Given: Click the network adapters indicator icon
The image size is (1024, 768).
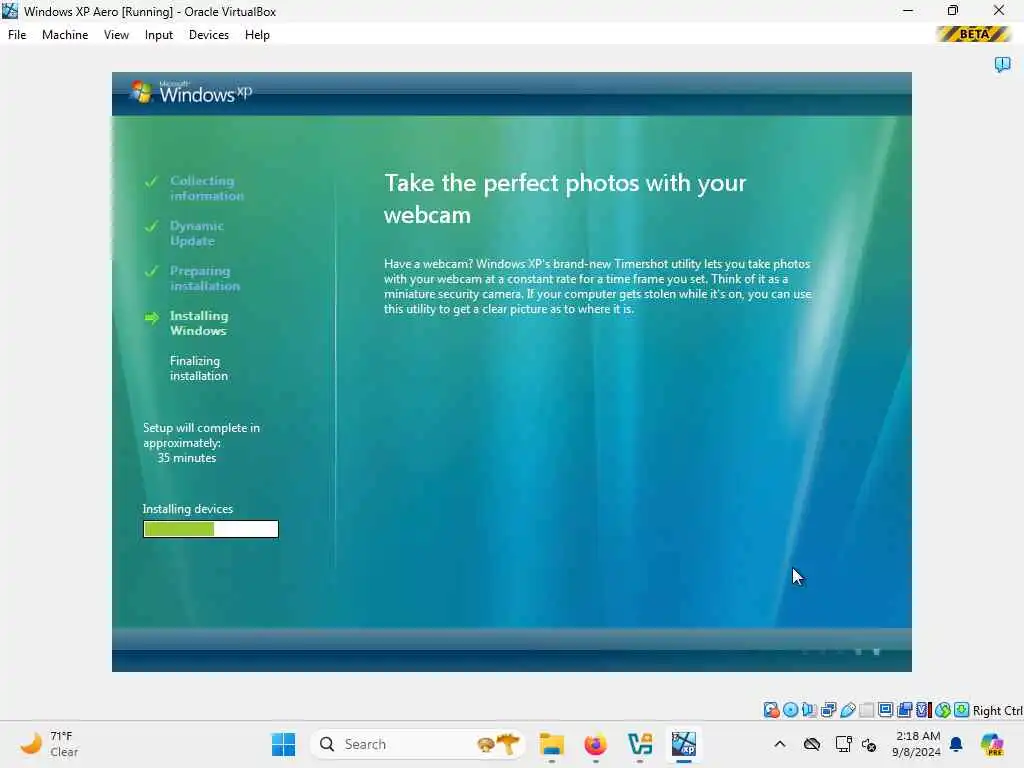Looking at the screenshot, I should (x=829, y=710).
